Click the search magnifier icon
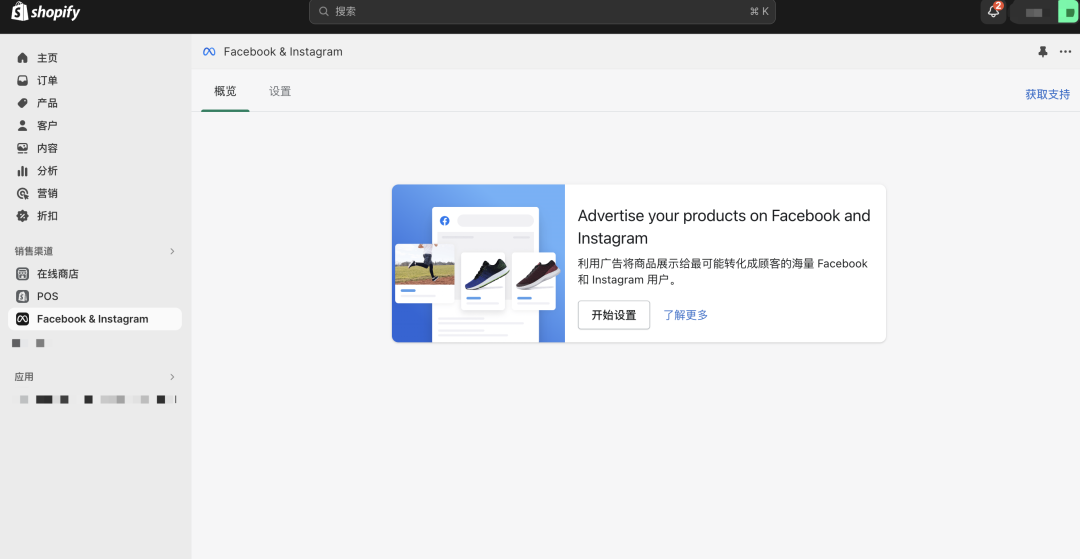The image size is (1080, 559). [324, 12]
